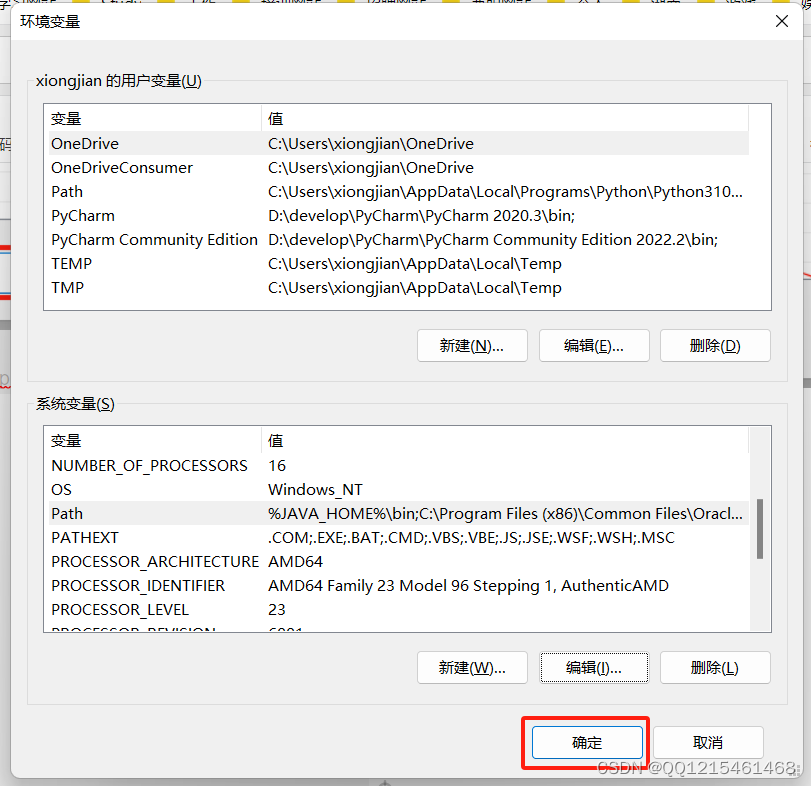The width and height of the screenshot is (811, 786).
Task: Select the TEMP user variable
Action: pyautogui.click(x=399, y=264)
